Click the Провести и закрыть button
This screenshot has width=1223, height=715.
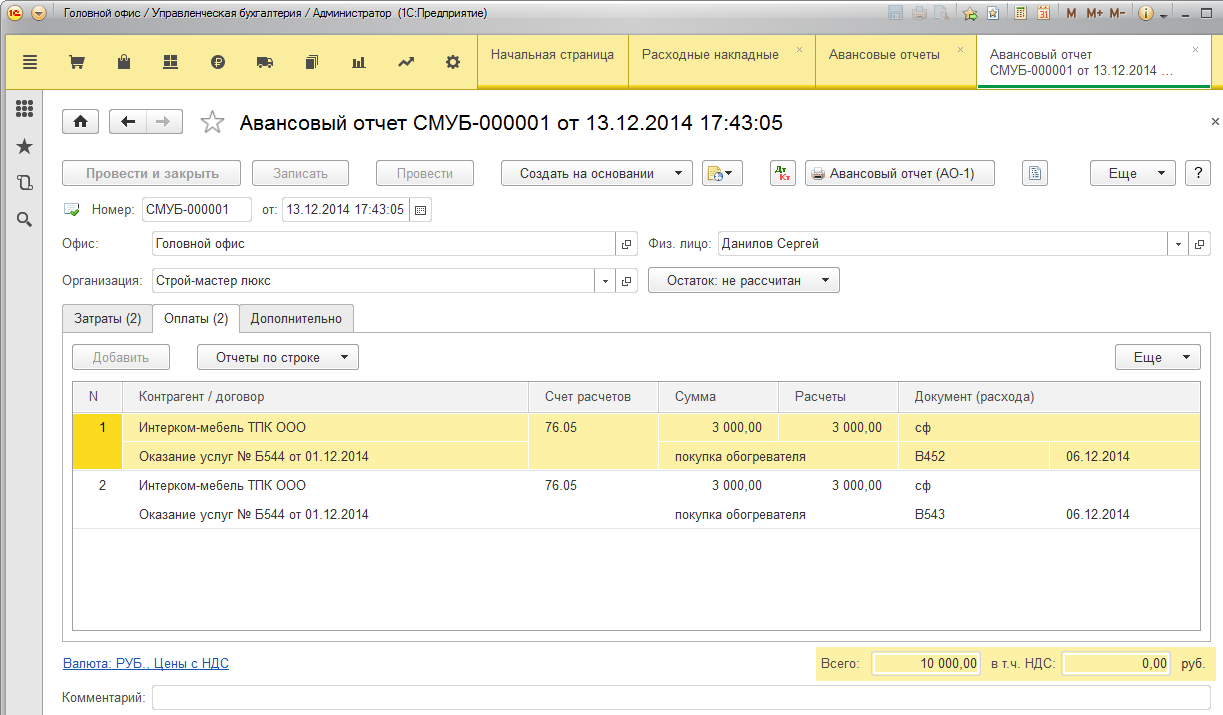coord(152,173)
